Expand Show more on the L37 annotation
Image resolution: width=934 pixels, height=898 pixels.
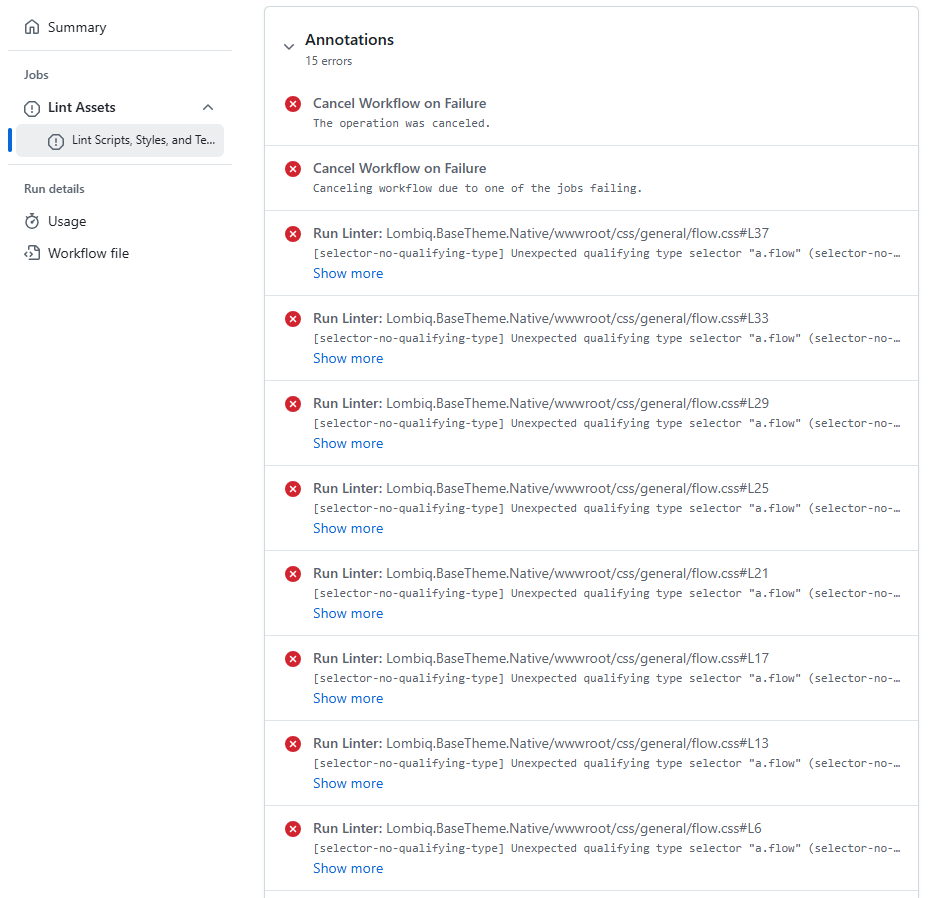pyautogui.click(x=347, y=273)
